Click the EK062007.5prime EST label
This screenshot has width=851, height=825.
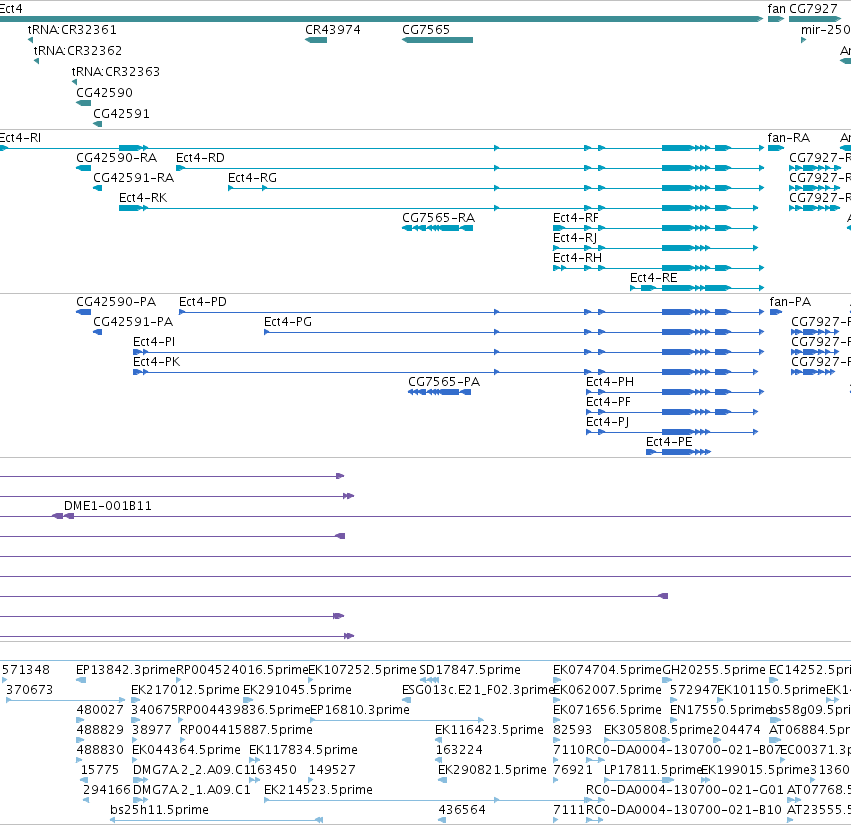tap(607, 690)
